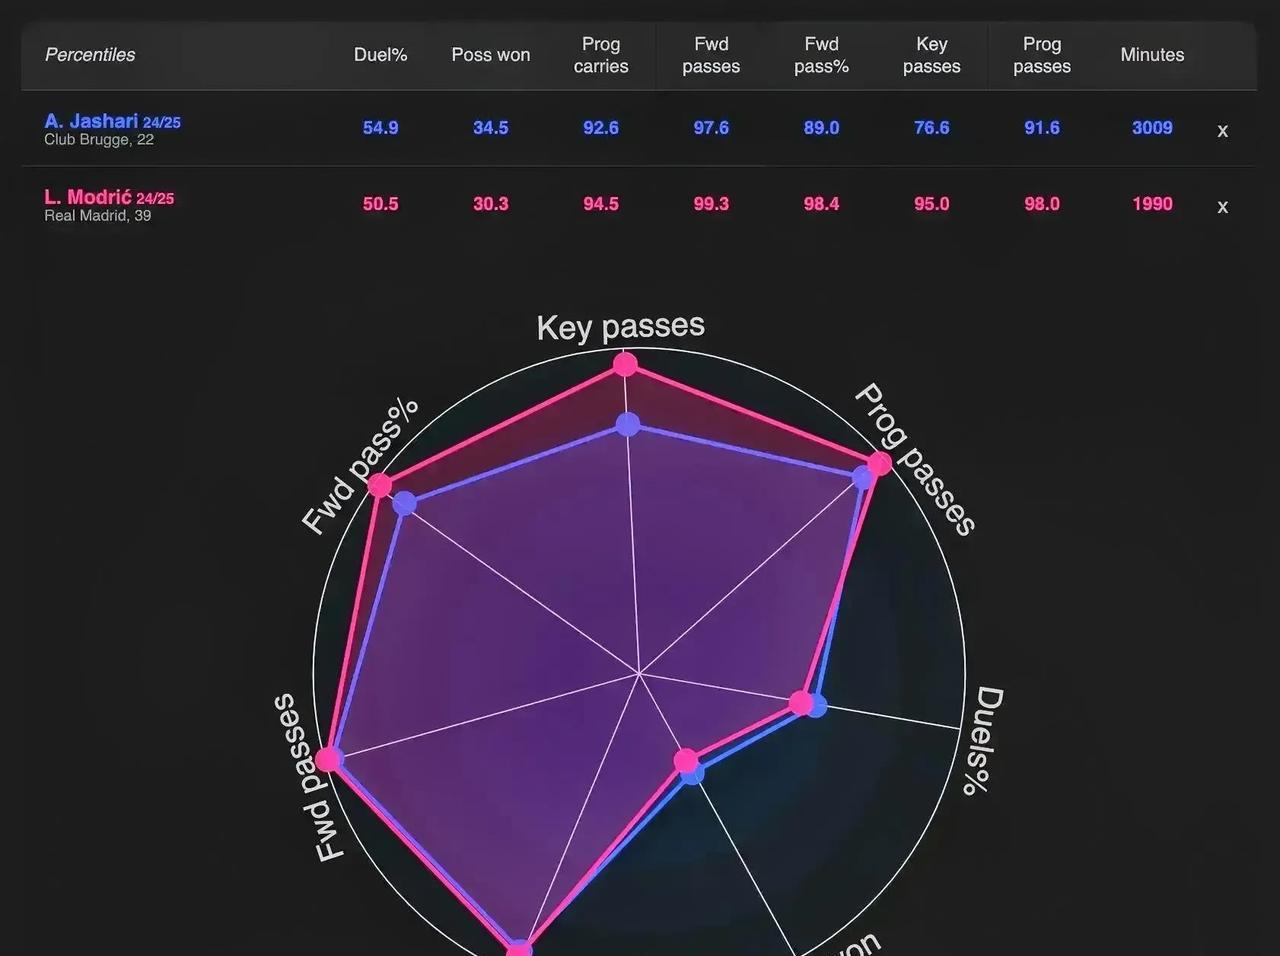Select the Fwd pass% table column header
The width and height of the screenshot is (1280, 956).
[x=821, y=55]
